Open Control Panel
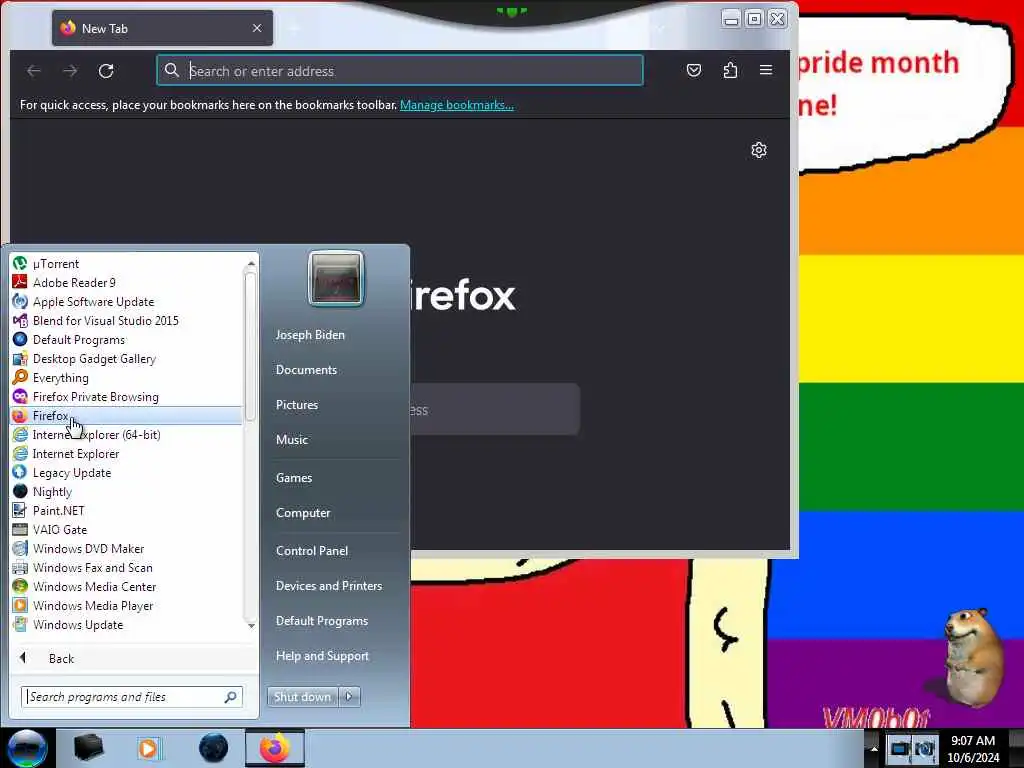1024x768 pixels. [x=312, y=551]
